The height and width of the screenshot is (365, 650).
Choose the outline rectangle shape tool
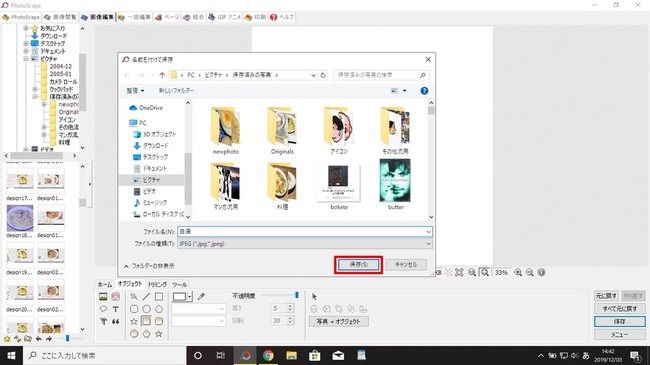[x=159, y=297]
